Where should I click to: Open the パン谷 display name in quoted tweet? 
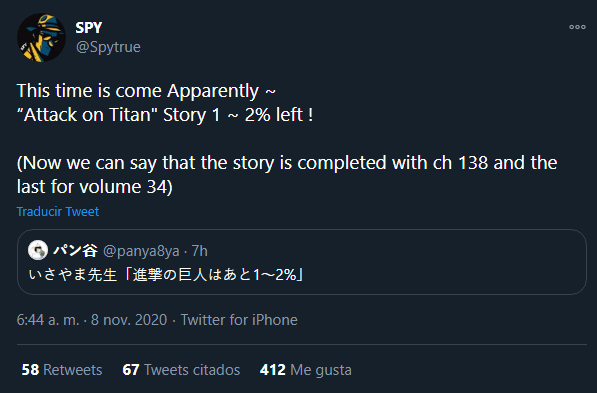point(75,251)
